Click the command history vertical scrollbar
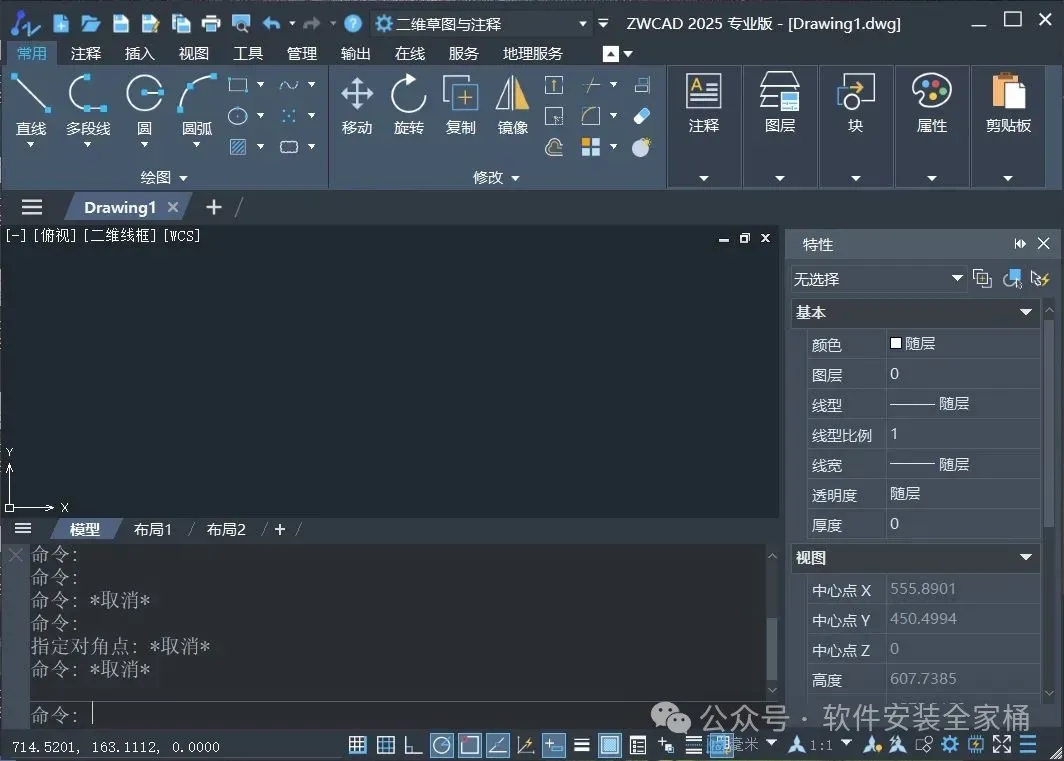This screenshot has width=1064, height=761. 772,647
